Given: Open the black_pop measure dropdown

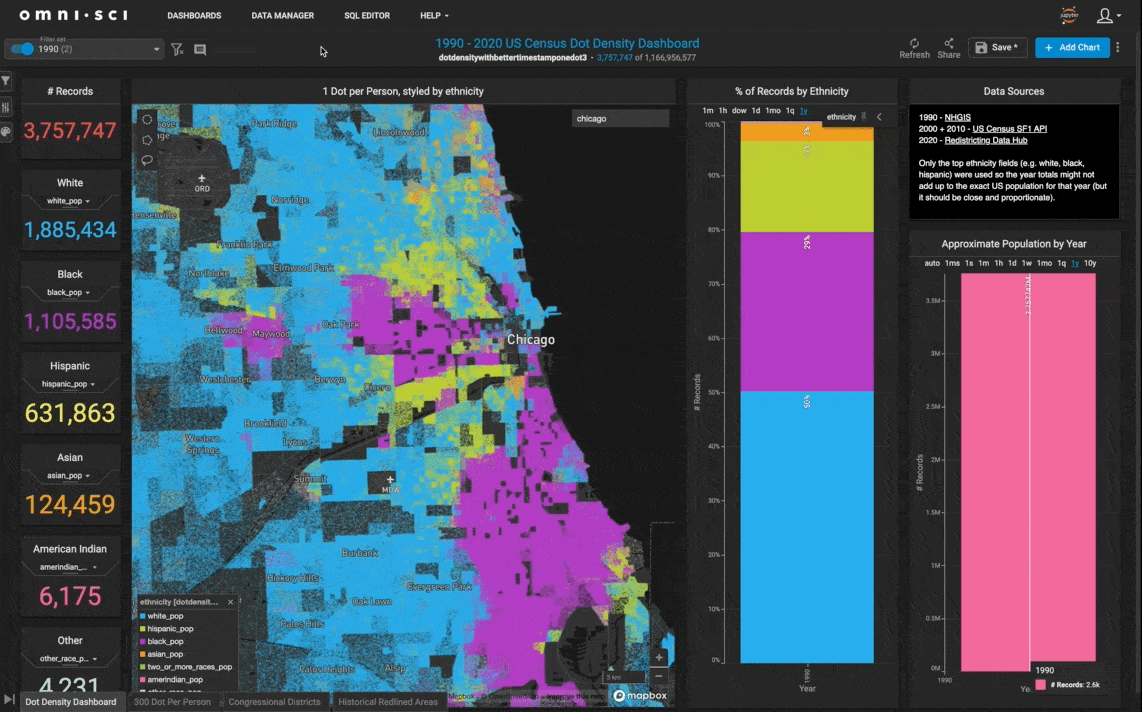Looking at the screenshot, I should click(68, 293).
